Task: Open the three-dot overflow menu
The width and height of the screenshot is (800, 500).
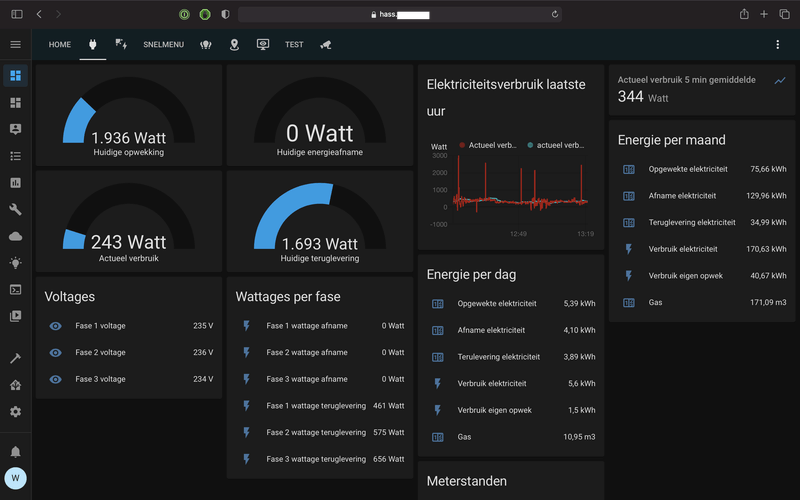Action: click(x=777, y=44)
